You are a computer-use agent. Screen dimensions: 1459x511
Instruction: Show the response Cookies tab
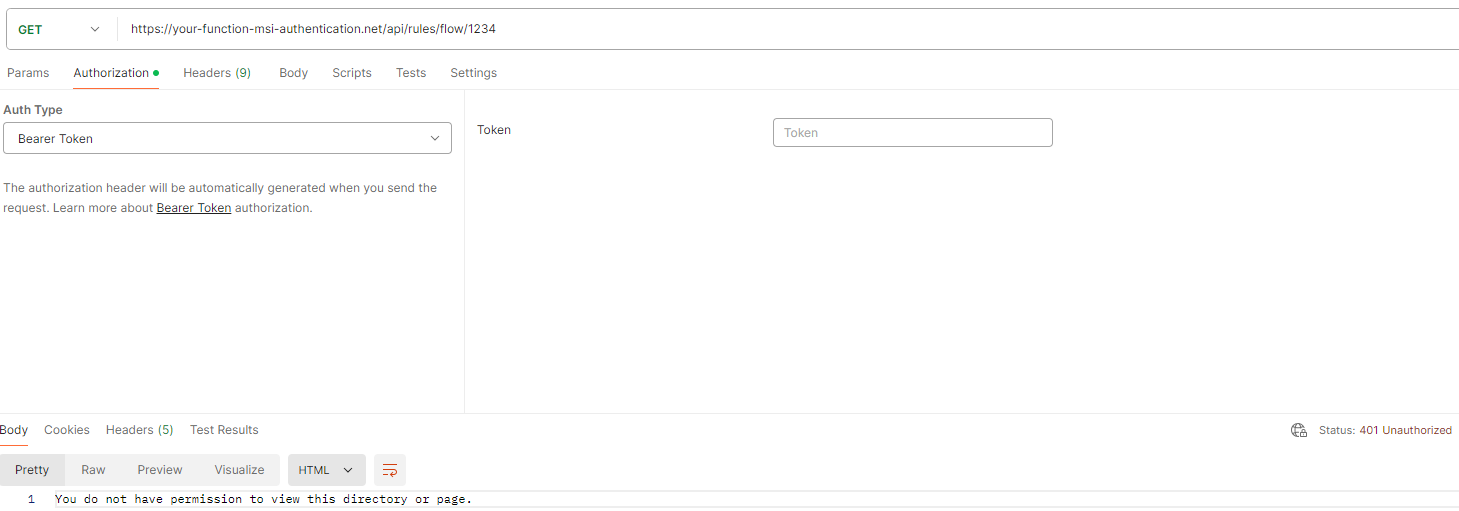pos(67,430)
